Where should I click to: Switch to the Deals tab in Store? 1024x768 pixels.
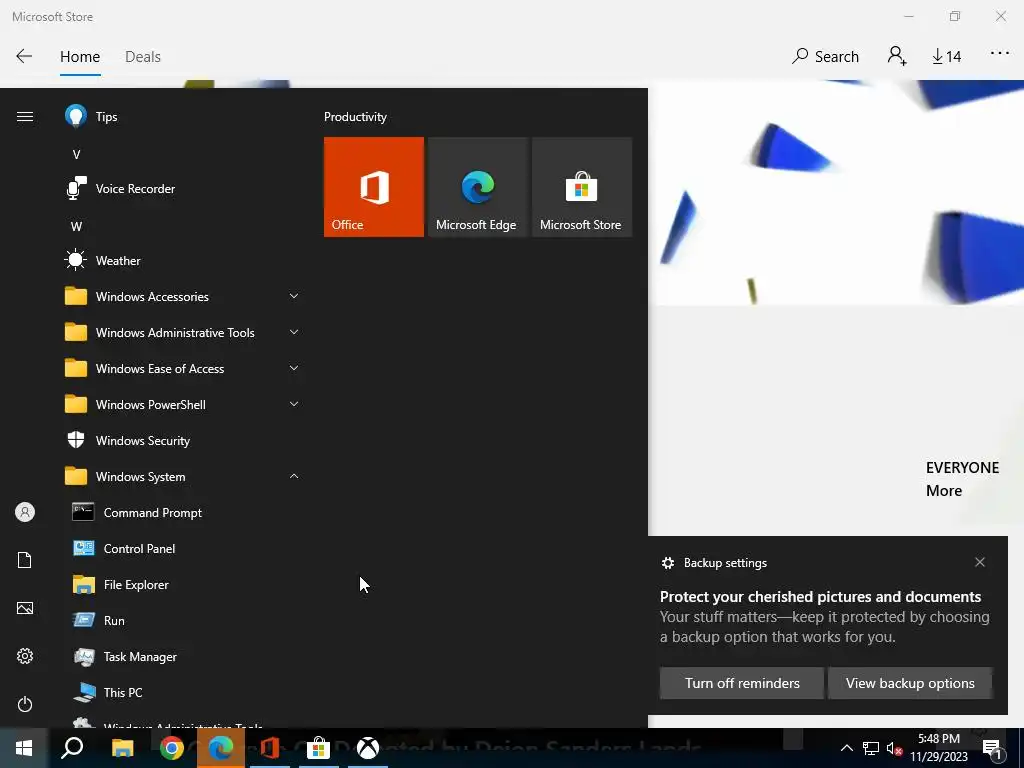click(143, 57)
